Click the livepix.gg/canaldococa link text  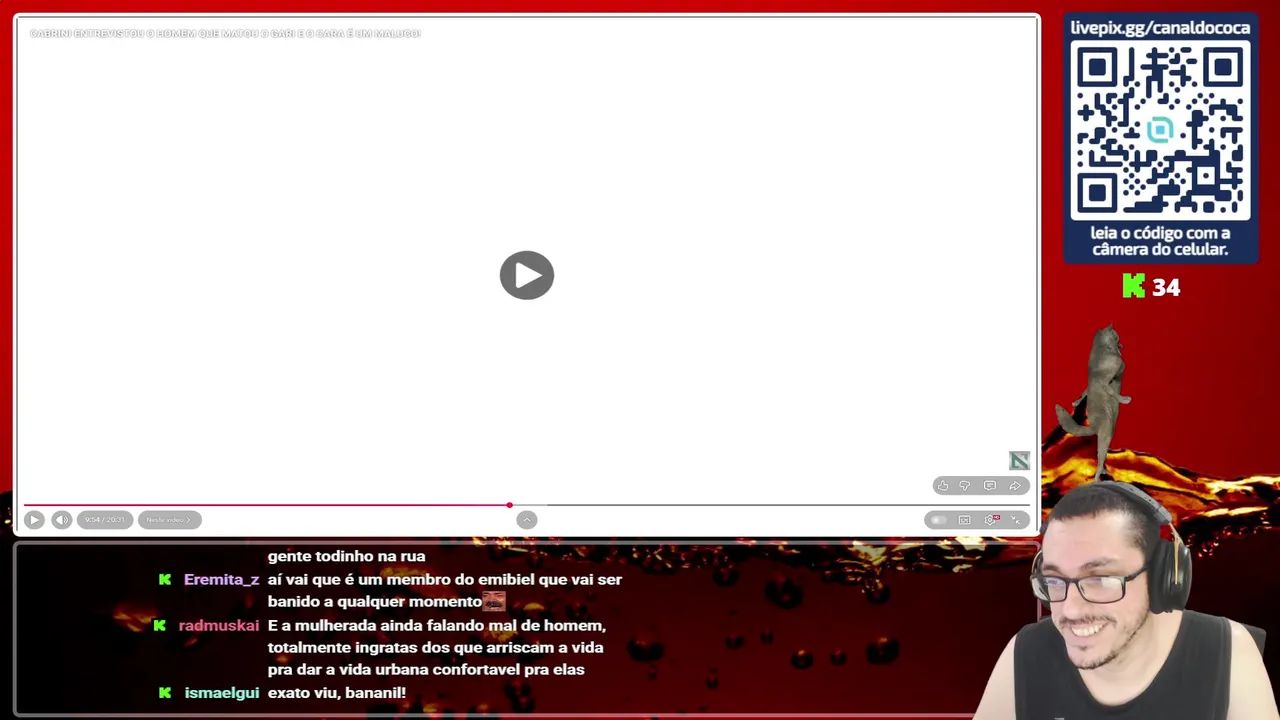1160,28
